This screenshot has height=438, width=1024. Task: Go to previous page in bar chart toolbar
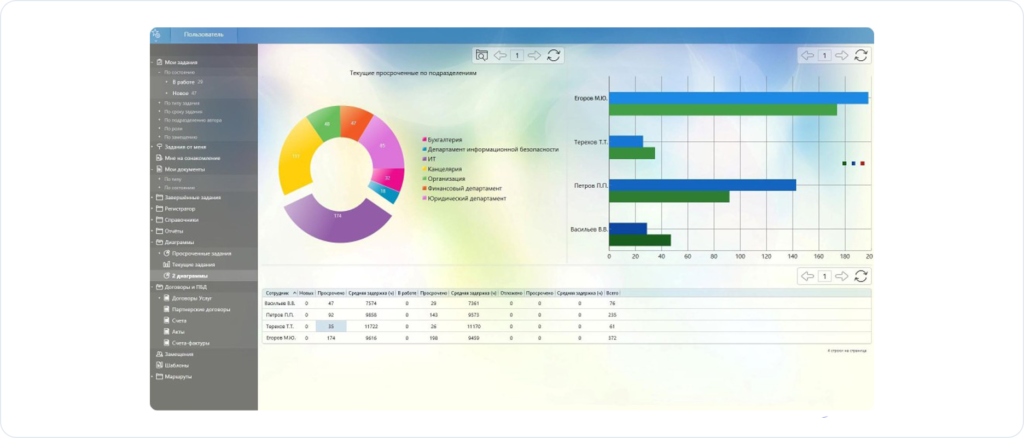pos(806,56)
